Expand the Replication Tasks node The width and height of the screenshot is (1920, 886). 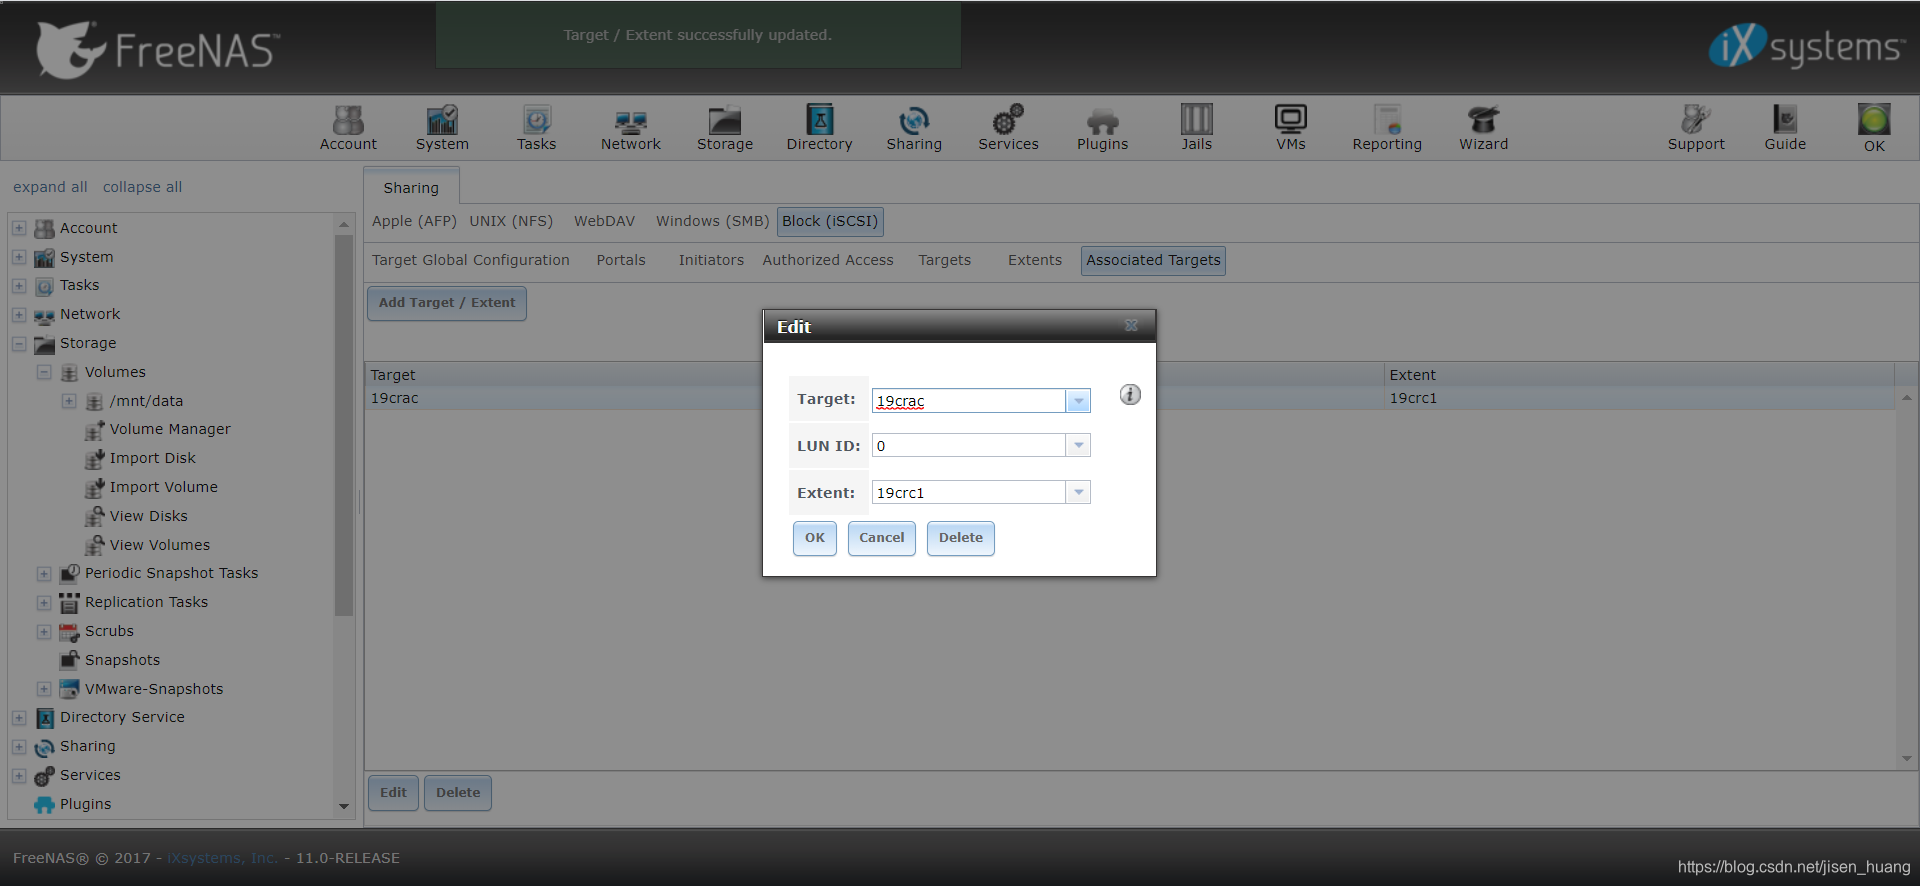click(44, 603)
